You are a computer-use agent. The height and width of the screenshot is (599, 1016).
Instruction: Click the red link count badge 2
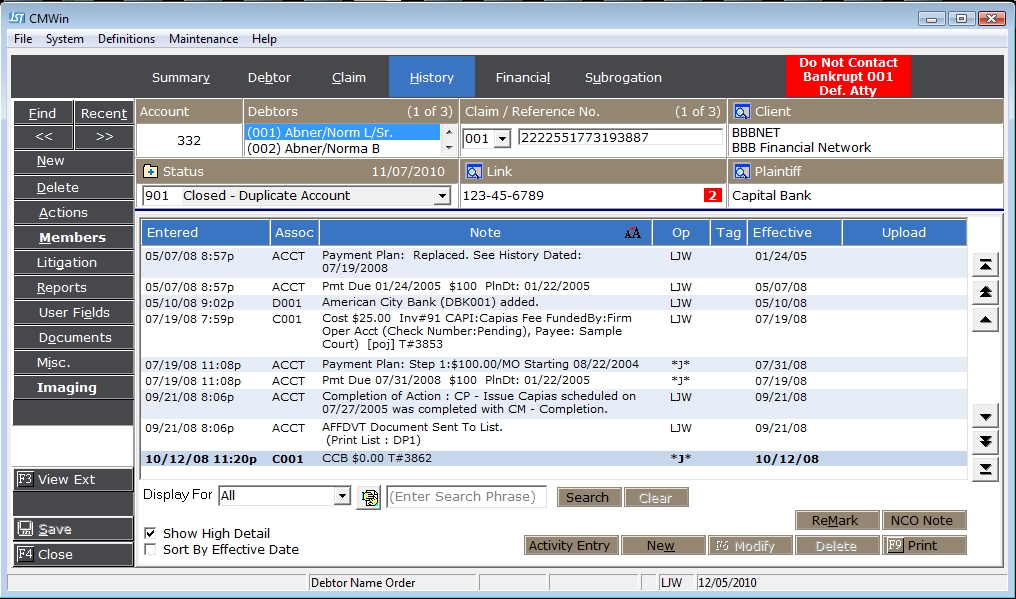point(713,196)
